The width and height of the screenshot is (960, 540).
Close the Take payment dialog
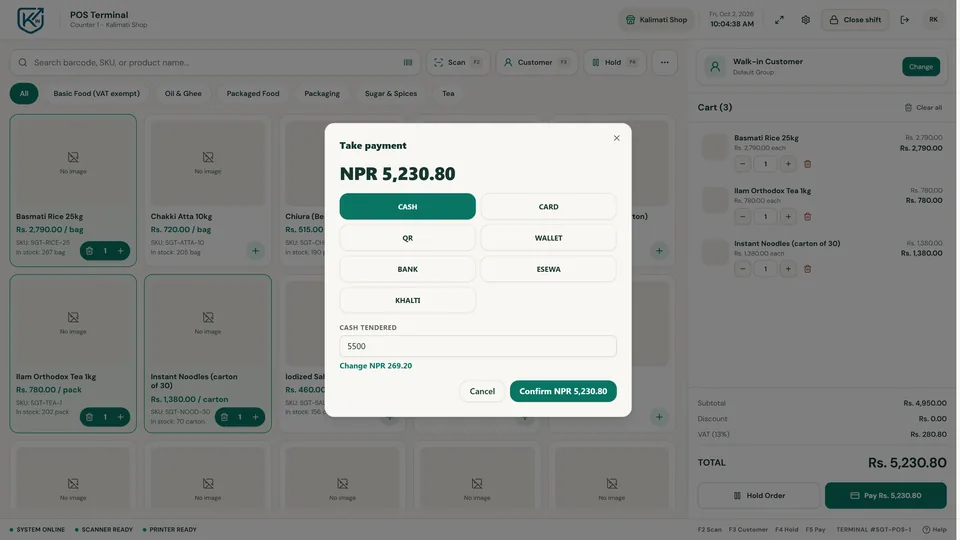pos(617,138)
